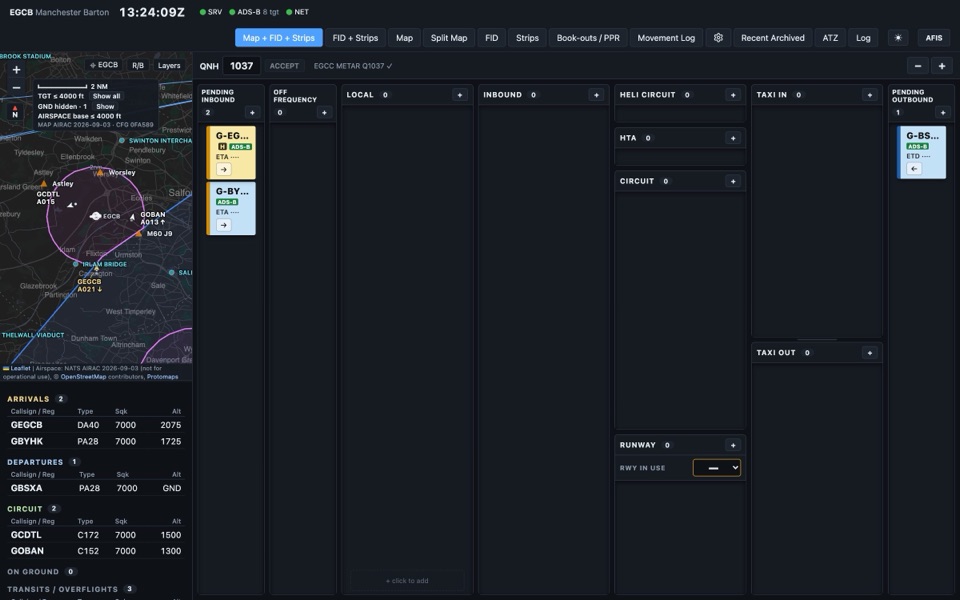This screenshot has width=960, height=600.
Task: Add a strip to the Runway bay
Action: click(733, 445)
